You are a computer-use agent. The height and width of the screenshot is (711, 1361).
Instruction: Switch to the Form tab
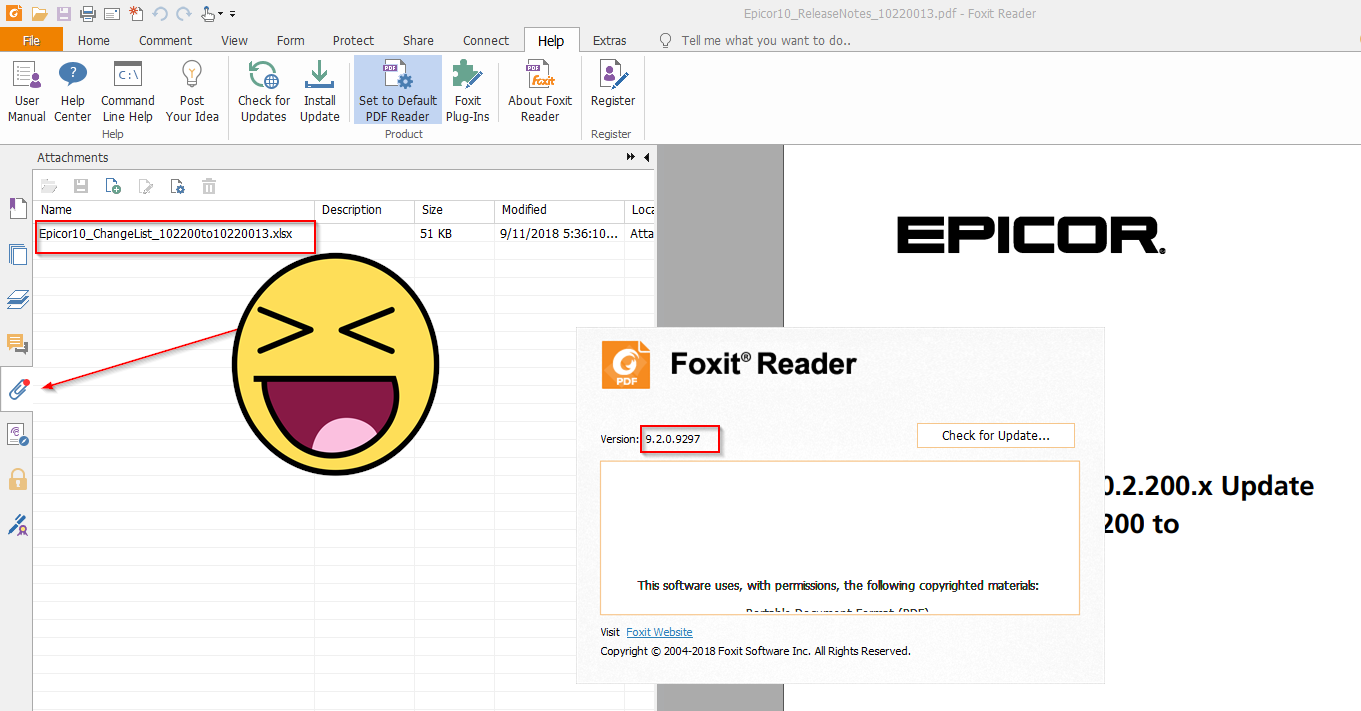point(291,40)
